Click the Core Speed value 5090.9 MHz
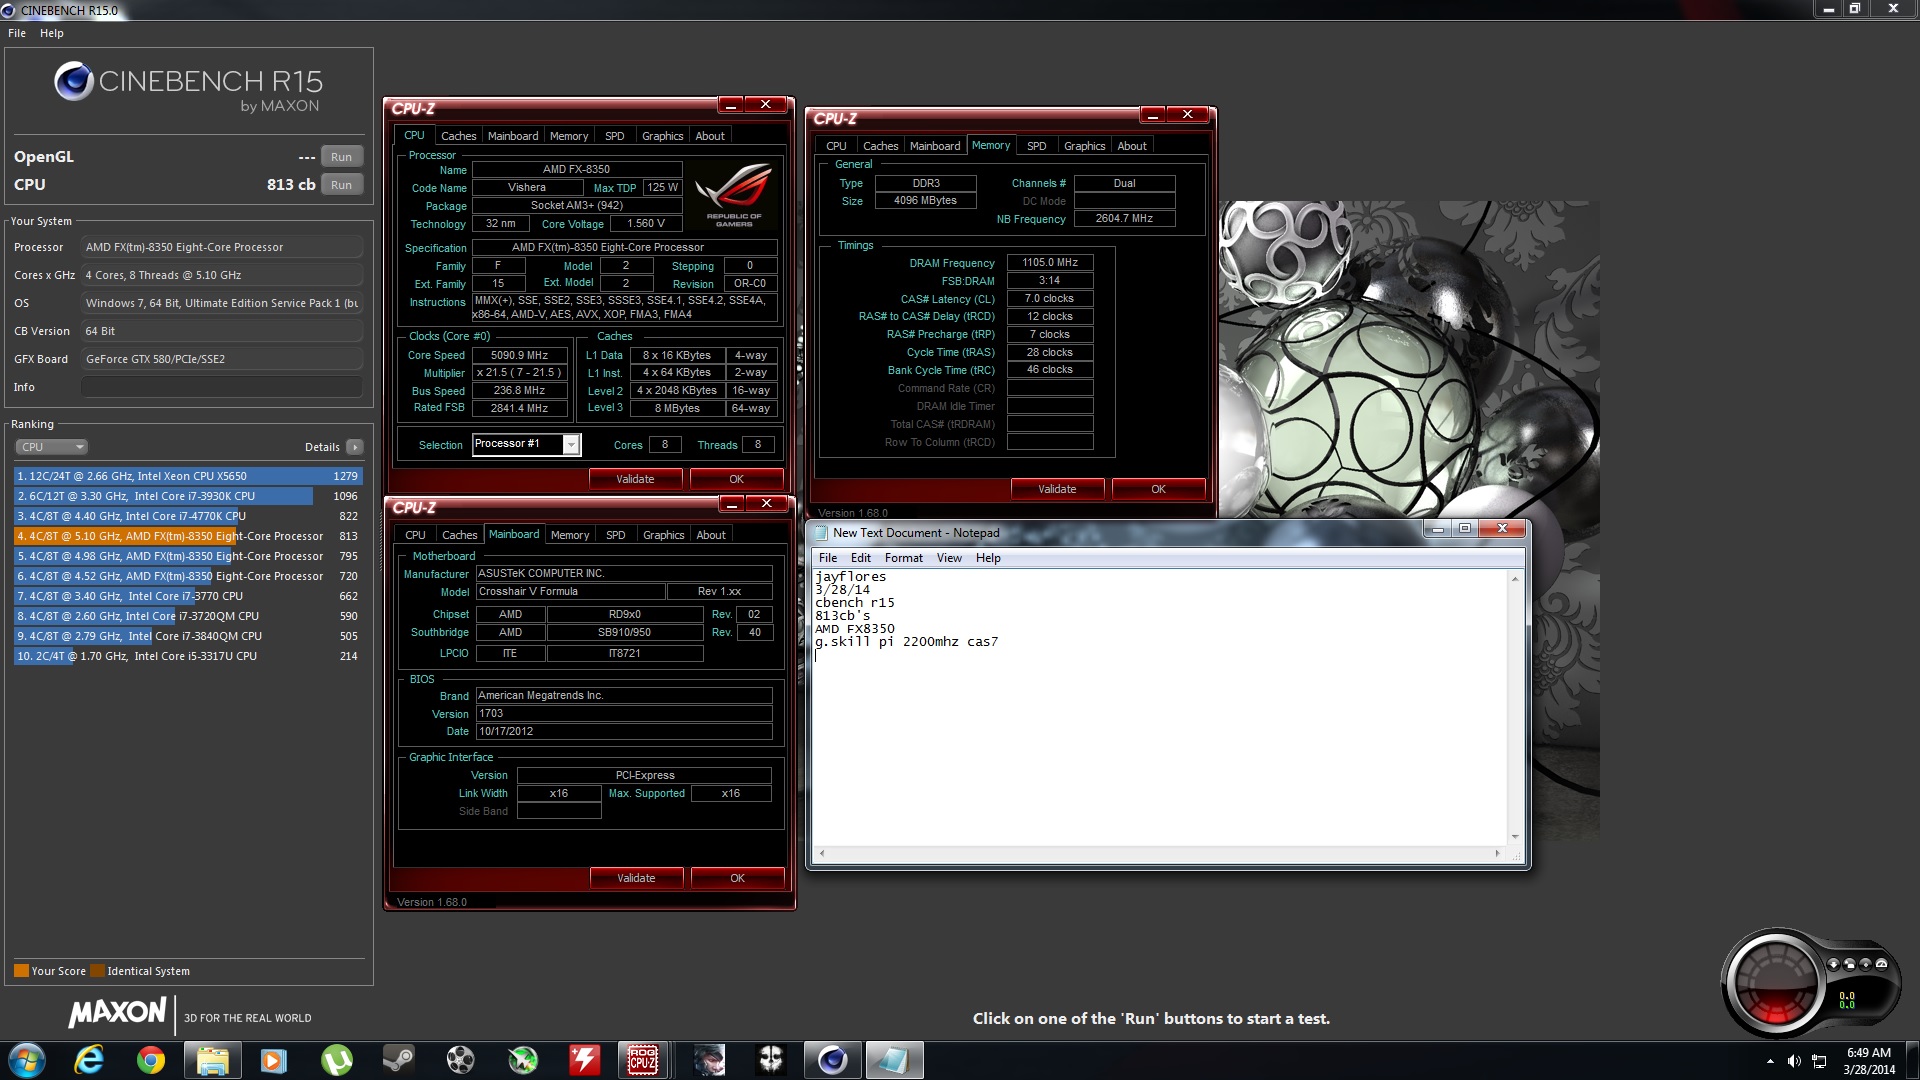Viewport: 1920px width, 1080px height. pos(520,355)
